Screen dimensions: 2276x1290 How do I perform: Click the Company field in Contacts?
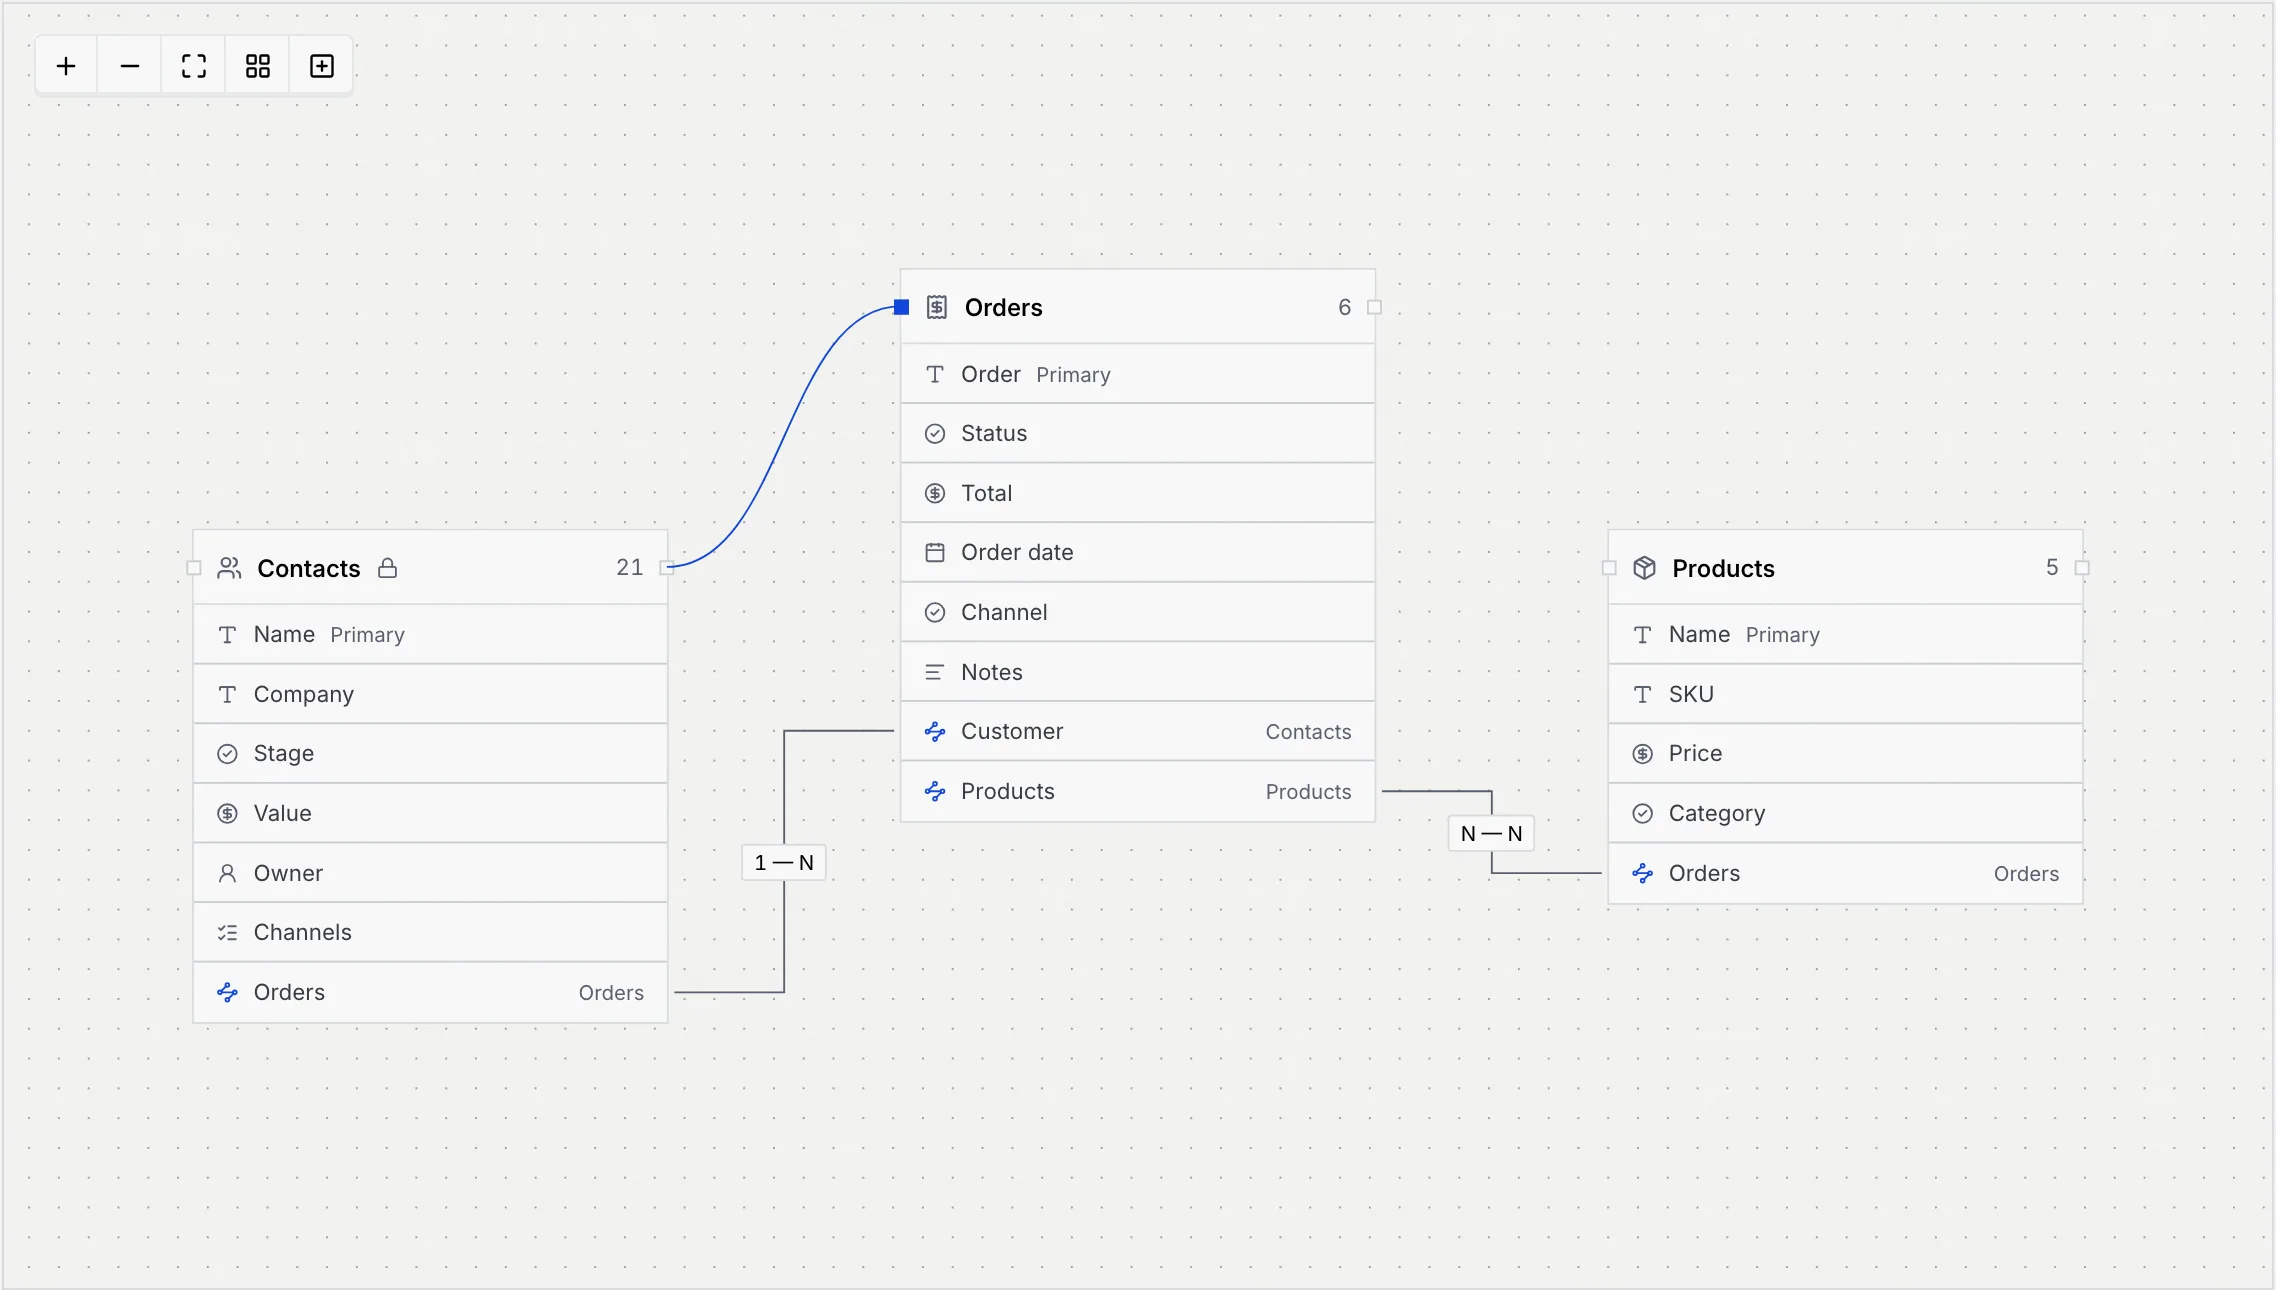(430, 694)
